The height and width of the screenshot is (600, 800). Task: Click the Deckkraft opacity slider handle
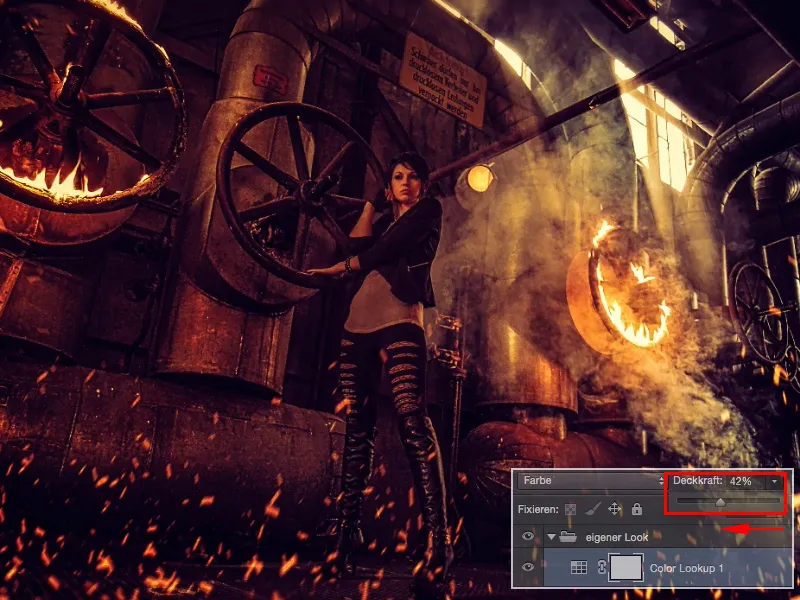[720, 503]
